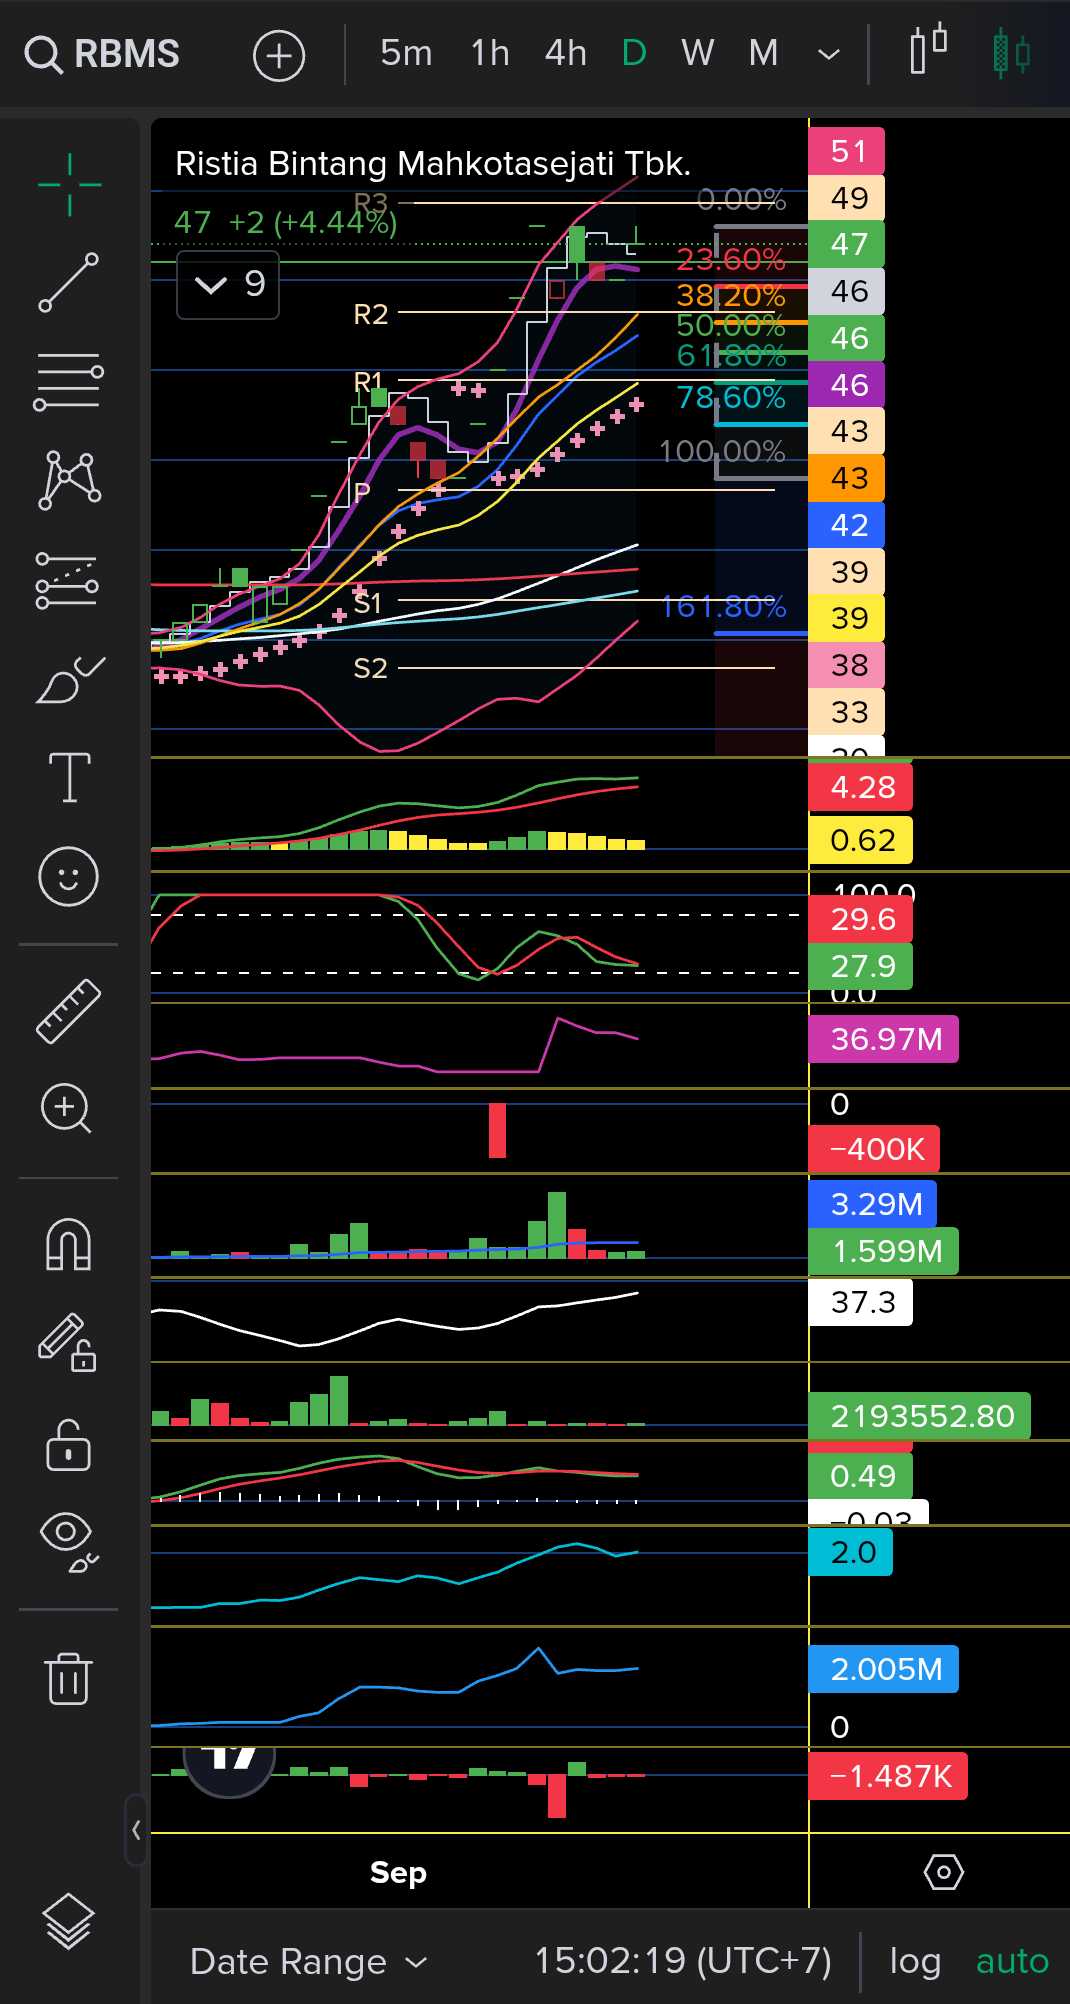Tap the red −400K value label
This screenshot has height=2004, width=1070.
tap(875, 1149)
